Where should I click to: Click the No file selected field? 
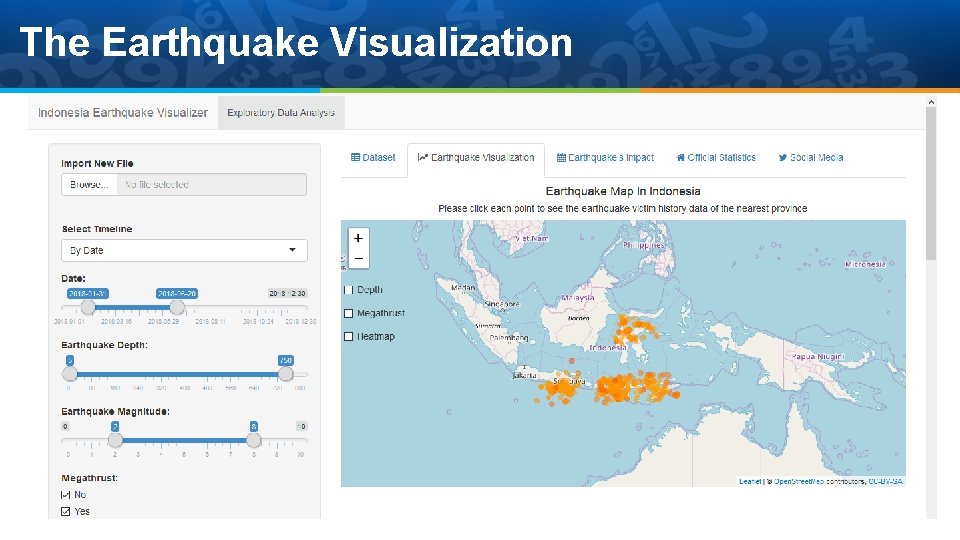tap(212, 184)
